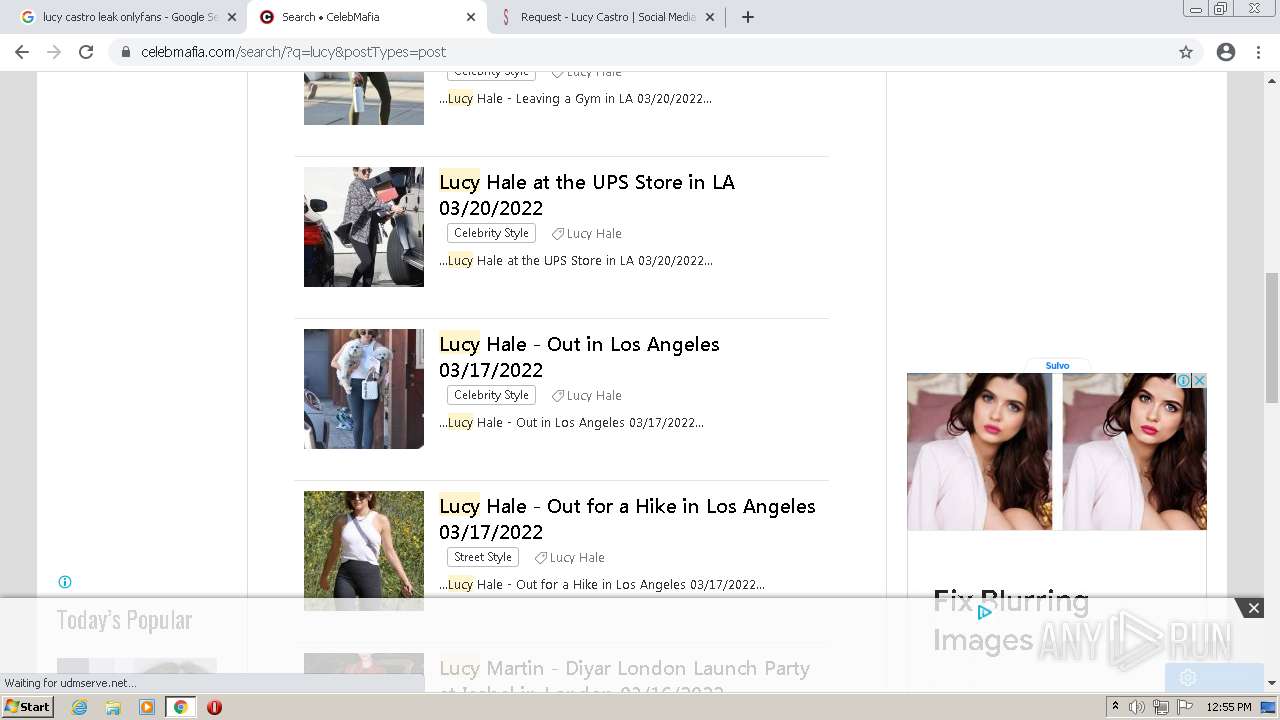
Task: Reload the current page
Action: click(86, 52)
